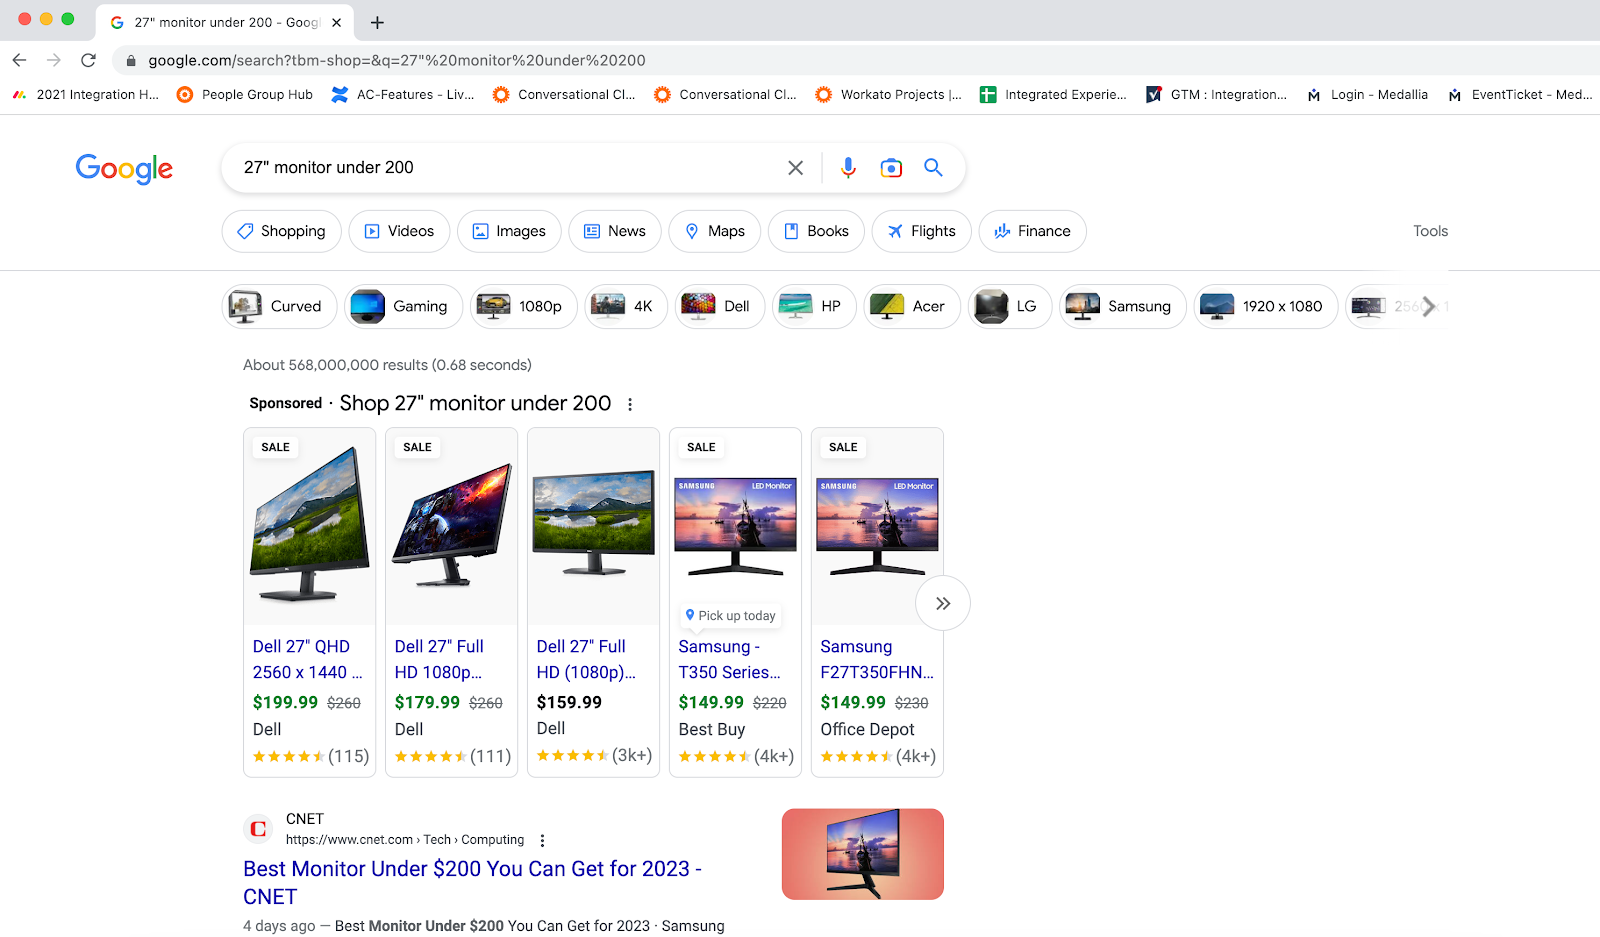The width and height of the screenshot is (1600, 937).
Task: Open Dell 27" QHD 2560 x 1440 link
Action: pyautogui.click(x=308, y=659)
